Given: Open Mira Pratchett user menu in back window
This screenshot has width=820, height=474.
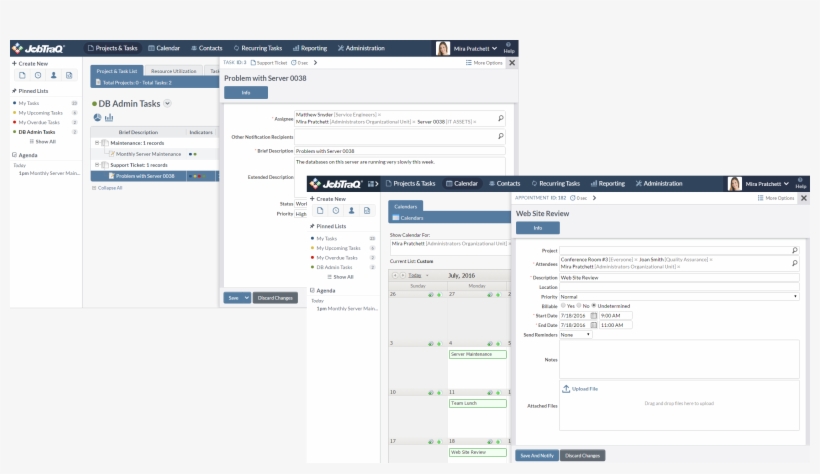Looking at the screenshot, I should pos(475,49).
